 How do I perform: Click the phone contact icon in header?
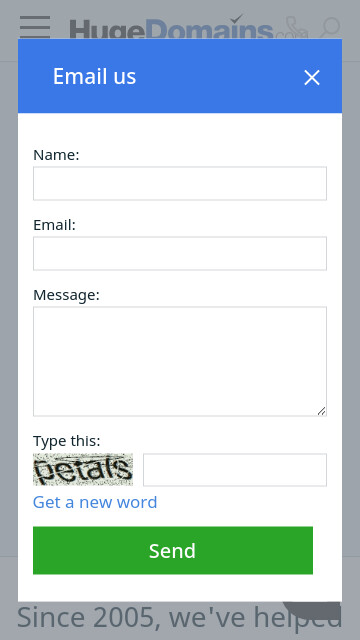296,27
